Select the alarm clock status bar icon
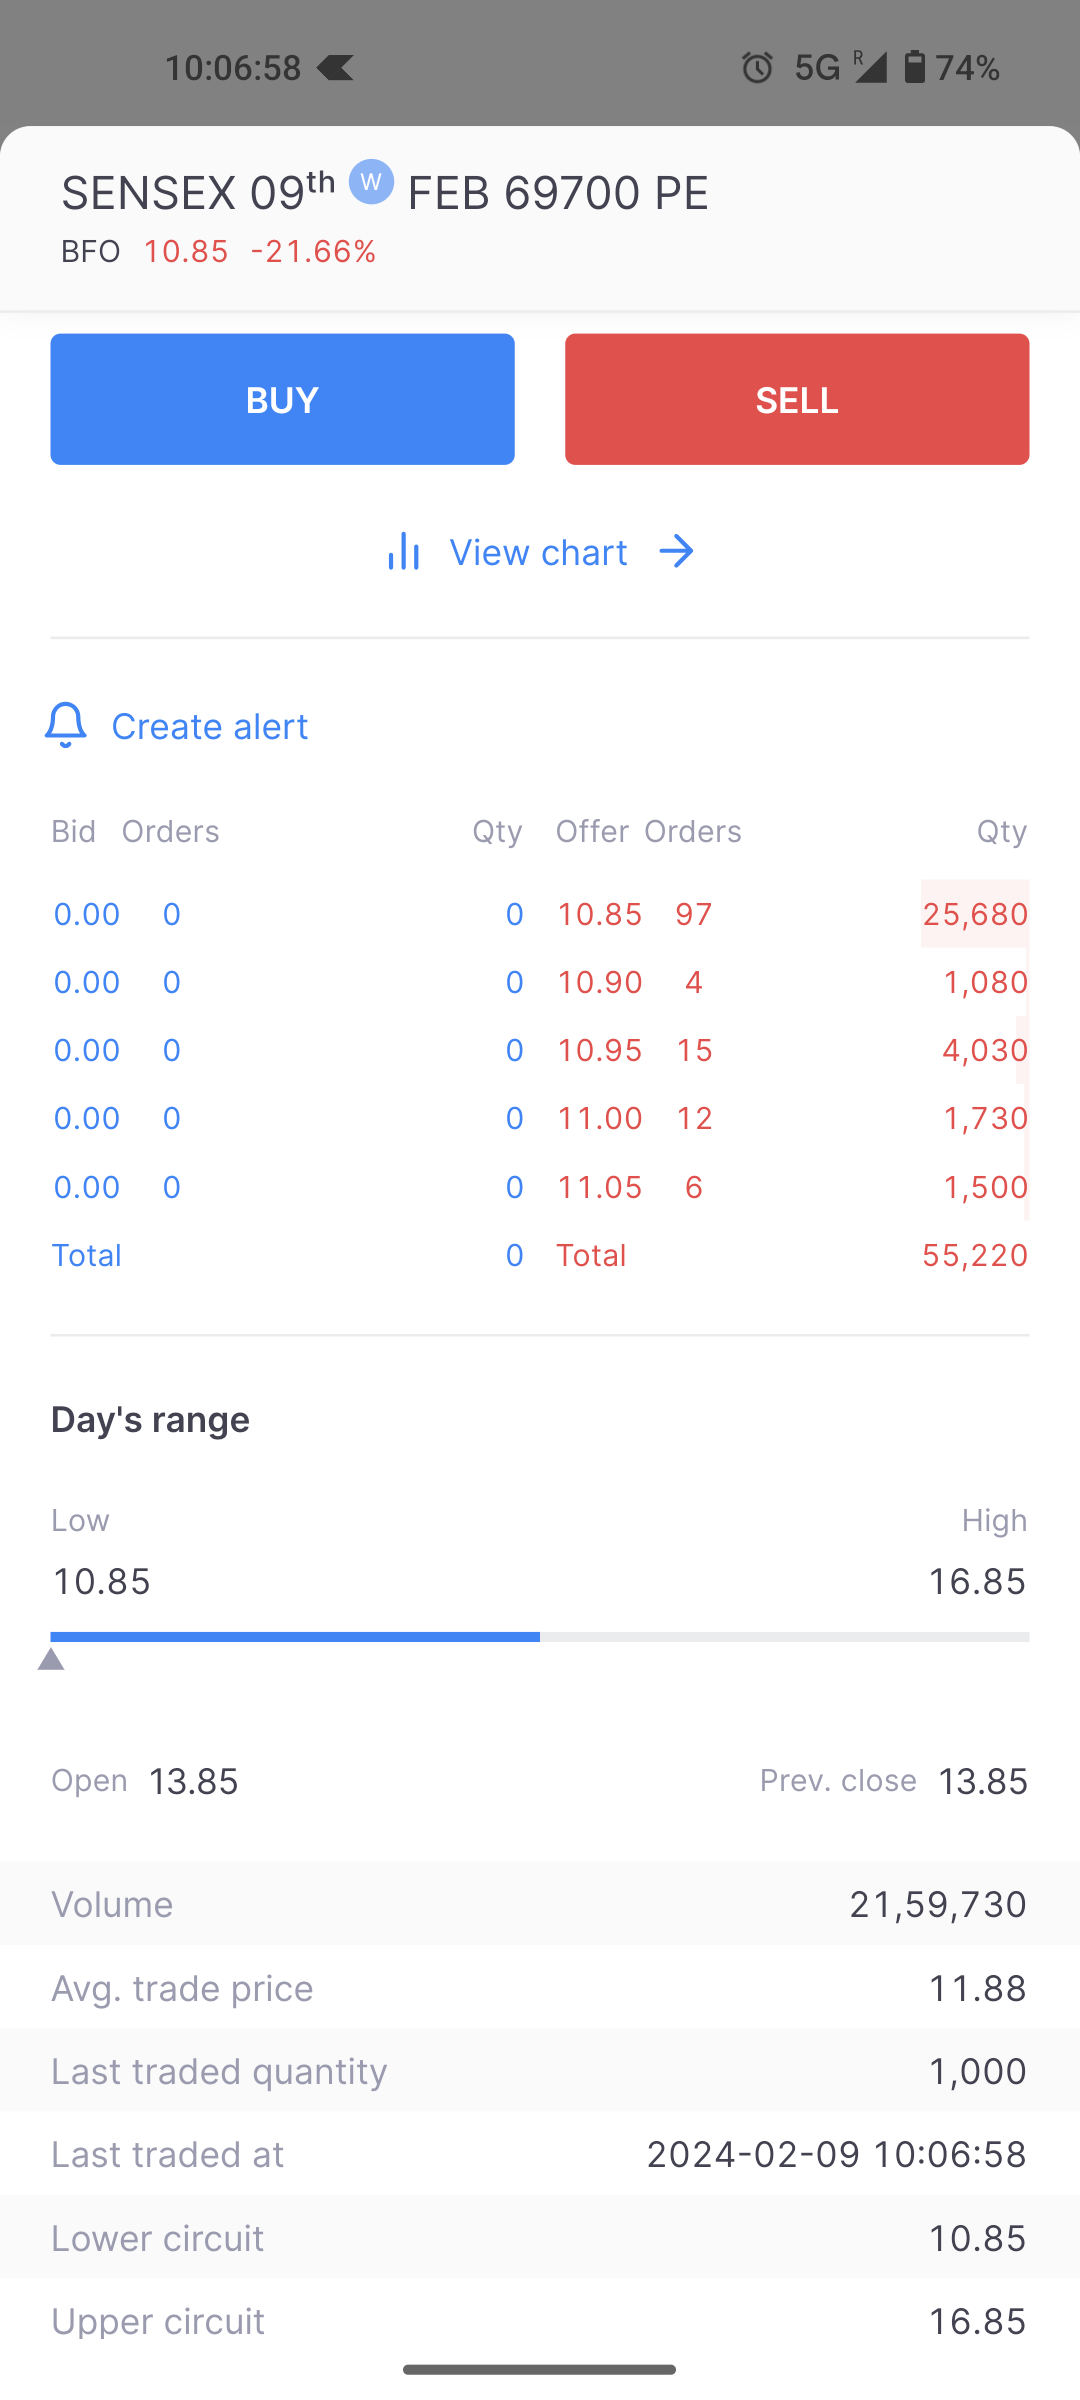Image resolution: width=1080 pixels, height=2400 pixels. (x=757, y=67)
